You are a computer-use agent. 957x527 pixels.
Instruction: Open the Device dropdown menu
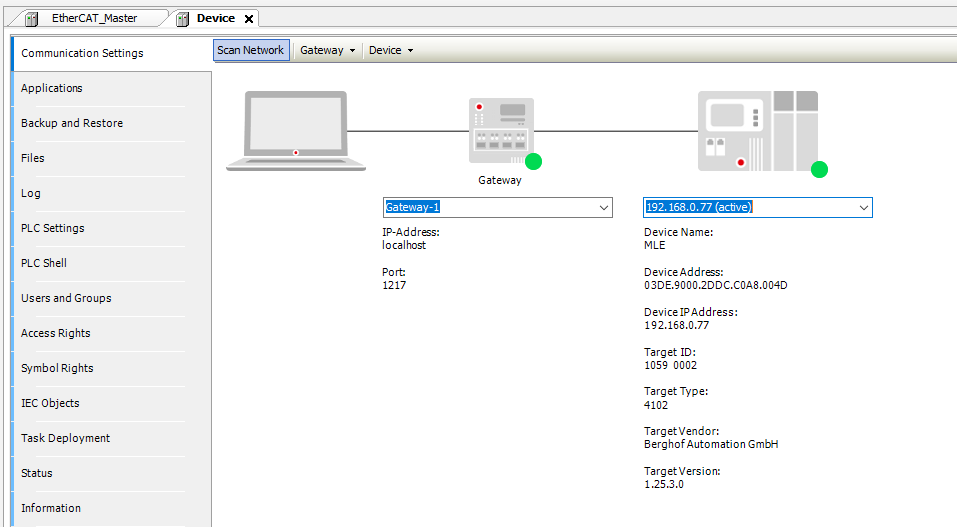pyautogui.click(x=391, y=50)
